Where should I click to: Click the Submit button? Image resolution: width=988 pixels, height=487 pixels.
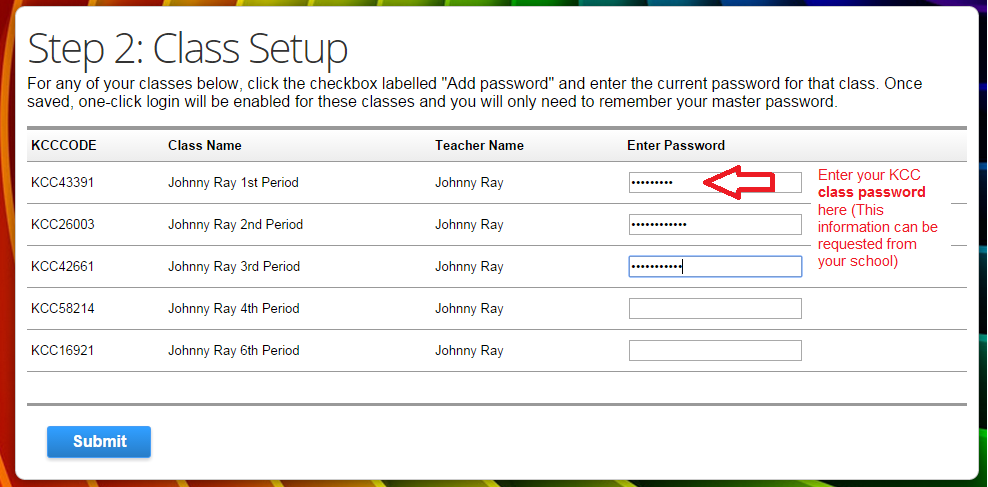tap(99, 441)
